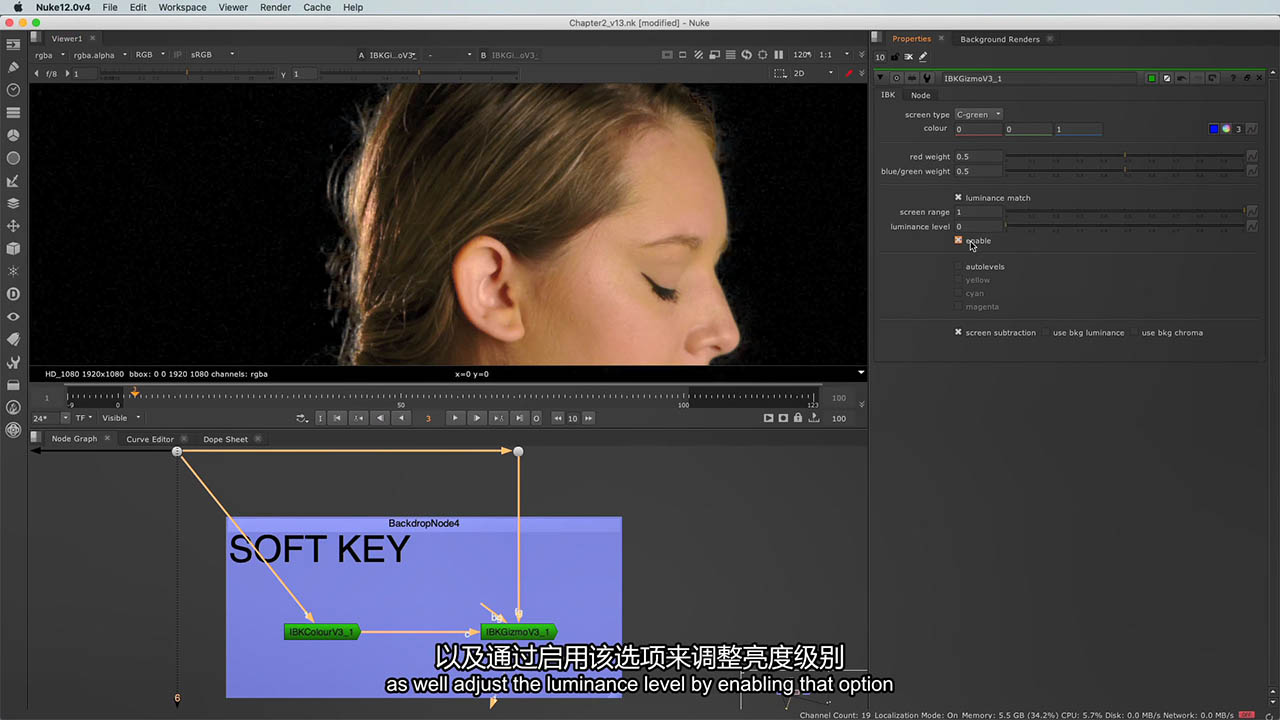1280x720 pixels.
Task: Enable the use bkg chroma checkbox
Action: pos(1134,332)
